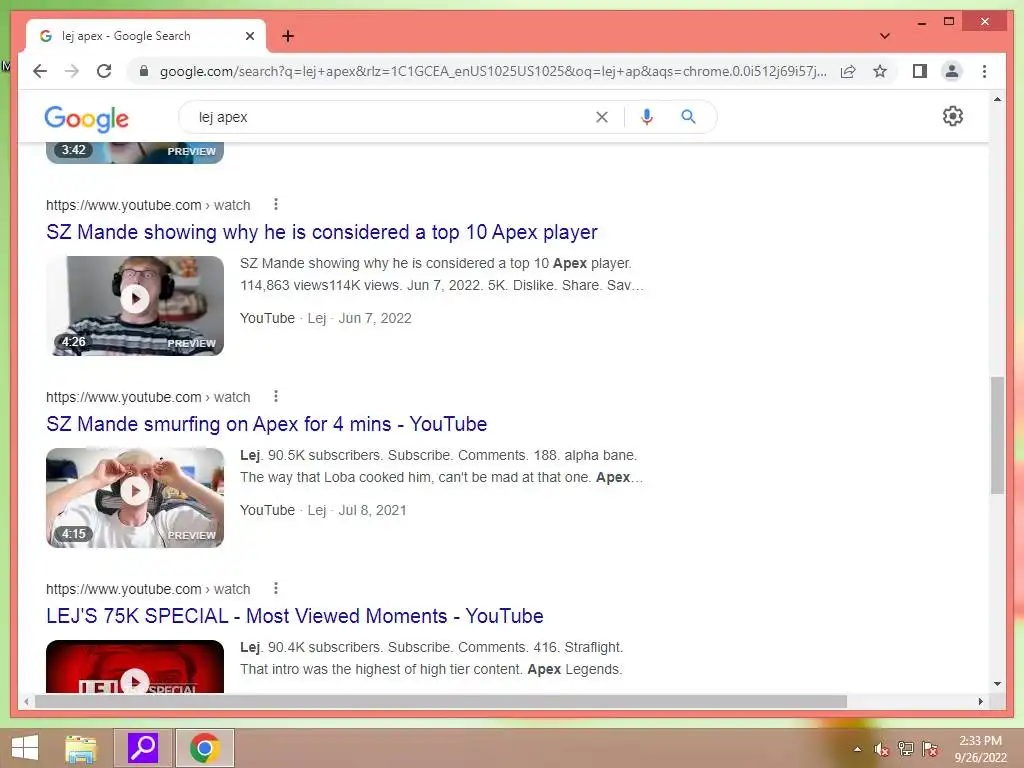Click the Google logo
Viewport: 1024px width, 768px height.
click(86, 118)
